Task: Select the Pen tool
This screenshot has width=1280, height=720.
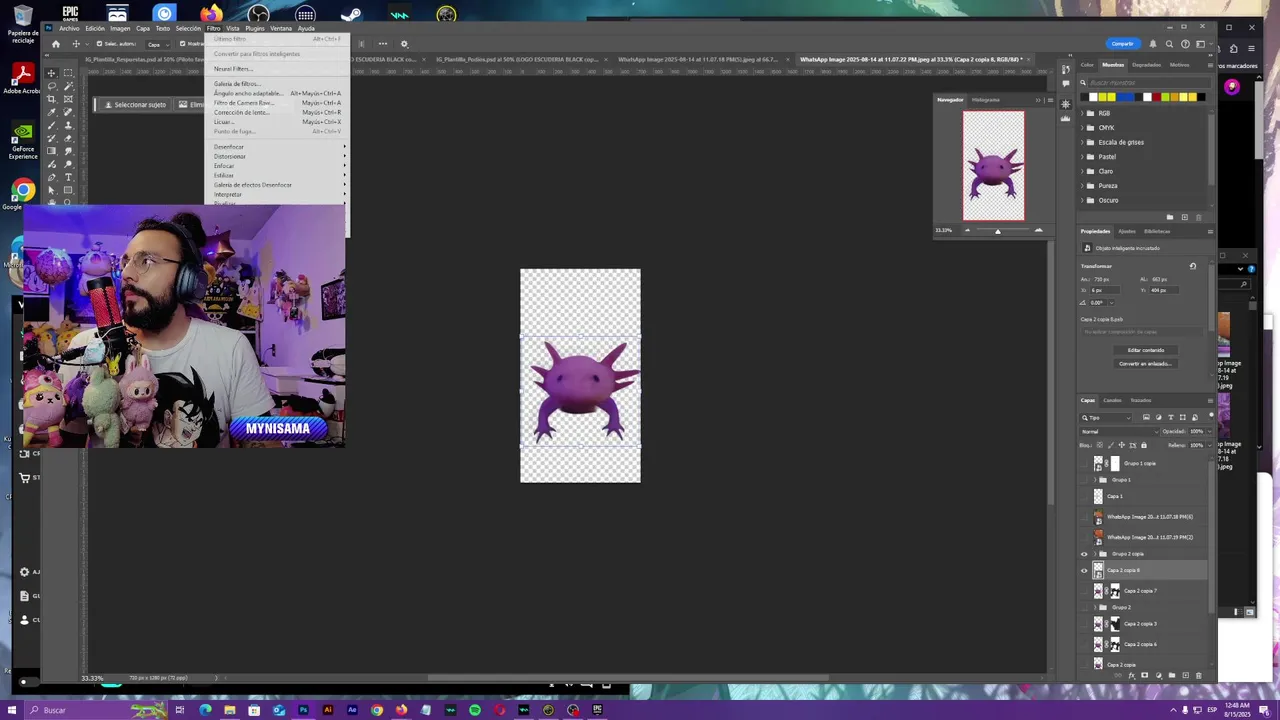Action: [x=51, y=178]
